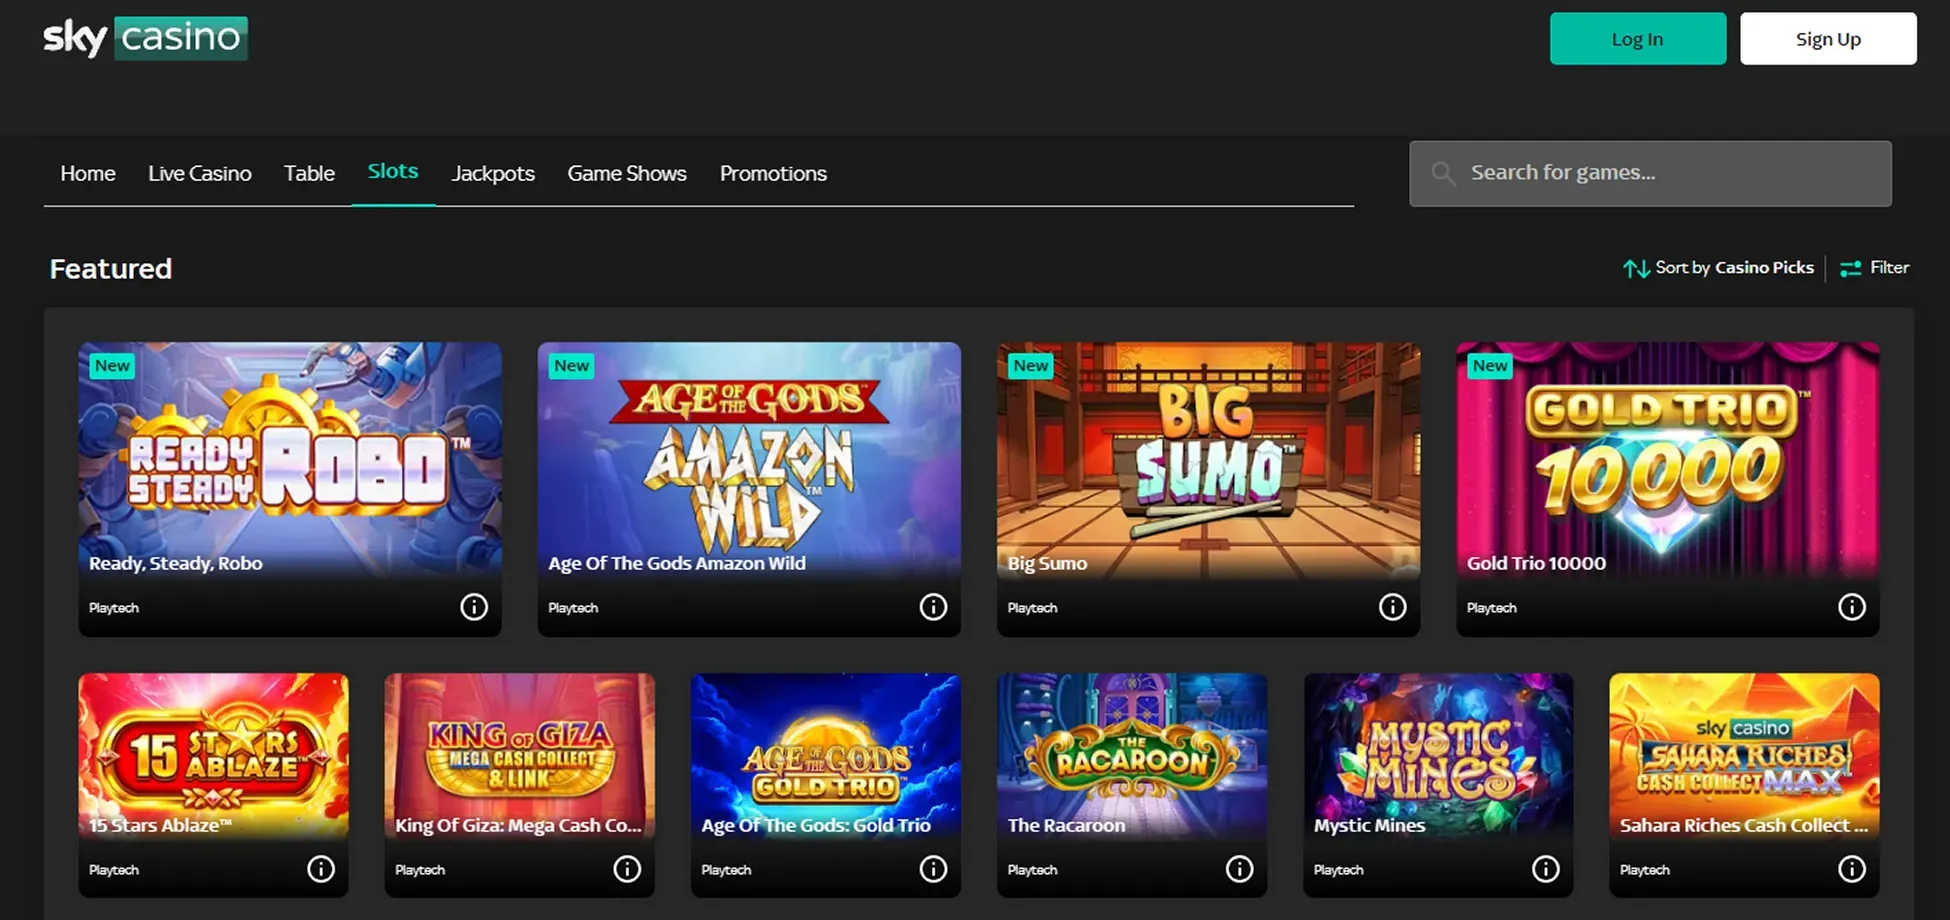Click the New badge on Gold Trio 10000

pos(1490,366)
